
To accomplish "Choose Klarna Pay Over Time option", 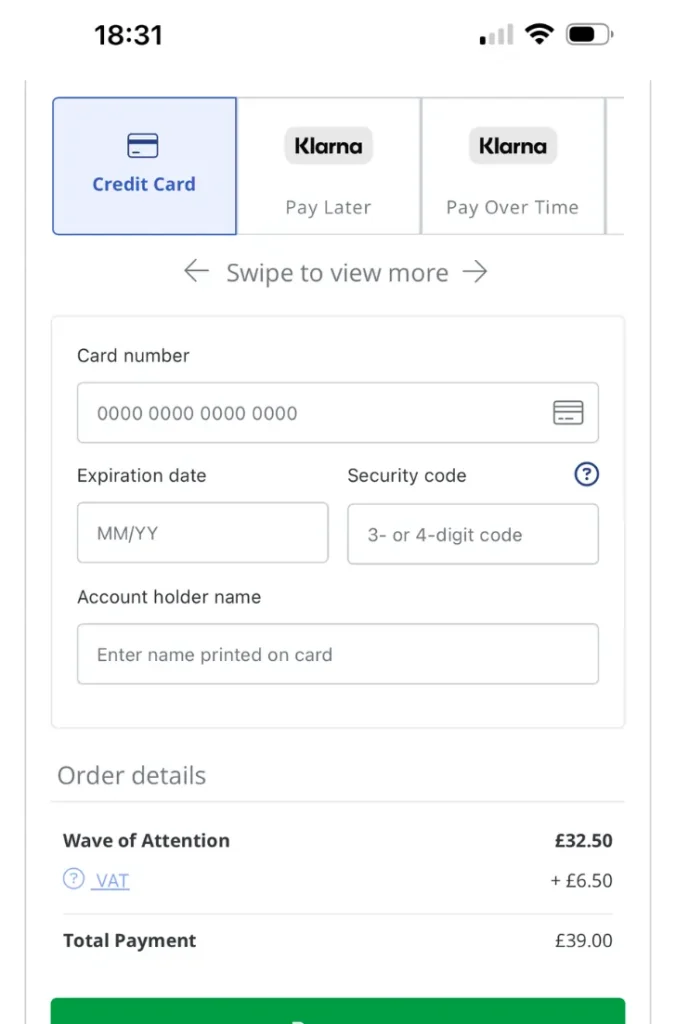I will tap(512, 167).
